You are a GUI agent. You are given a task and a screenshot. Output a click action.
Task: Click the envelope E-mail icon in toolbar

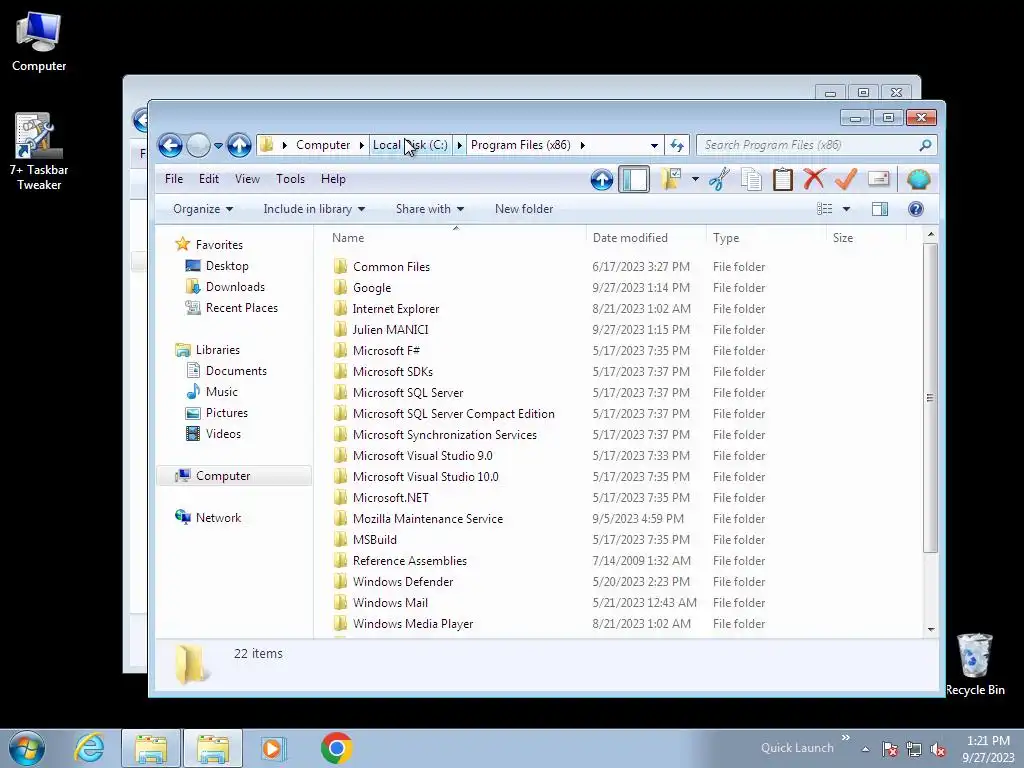(x=879, y=179)
